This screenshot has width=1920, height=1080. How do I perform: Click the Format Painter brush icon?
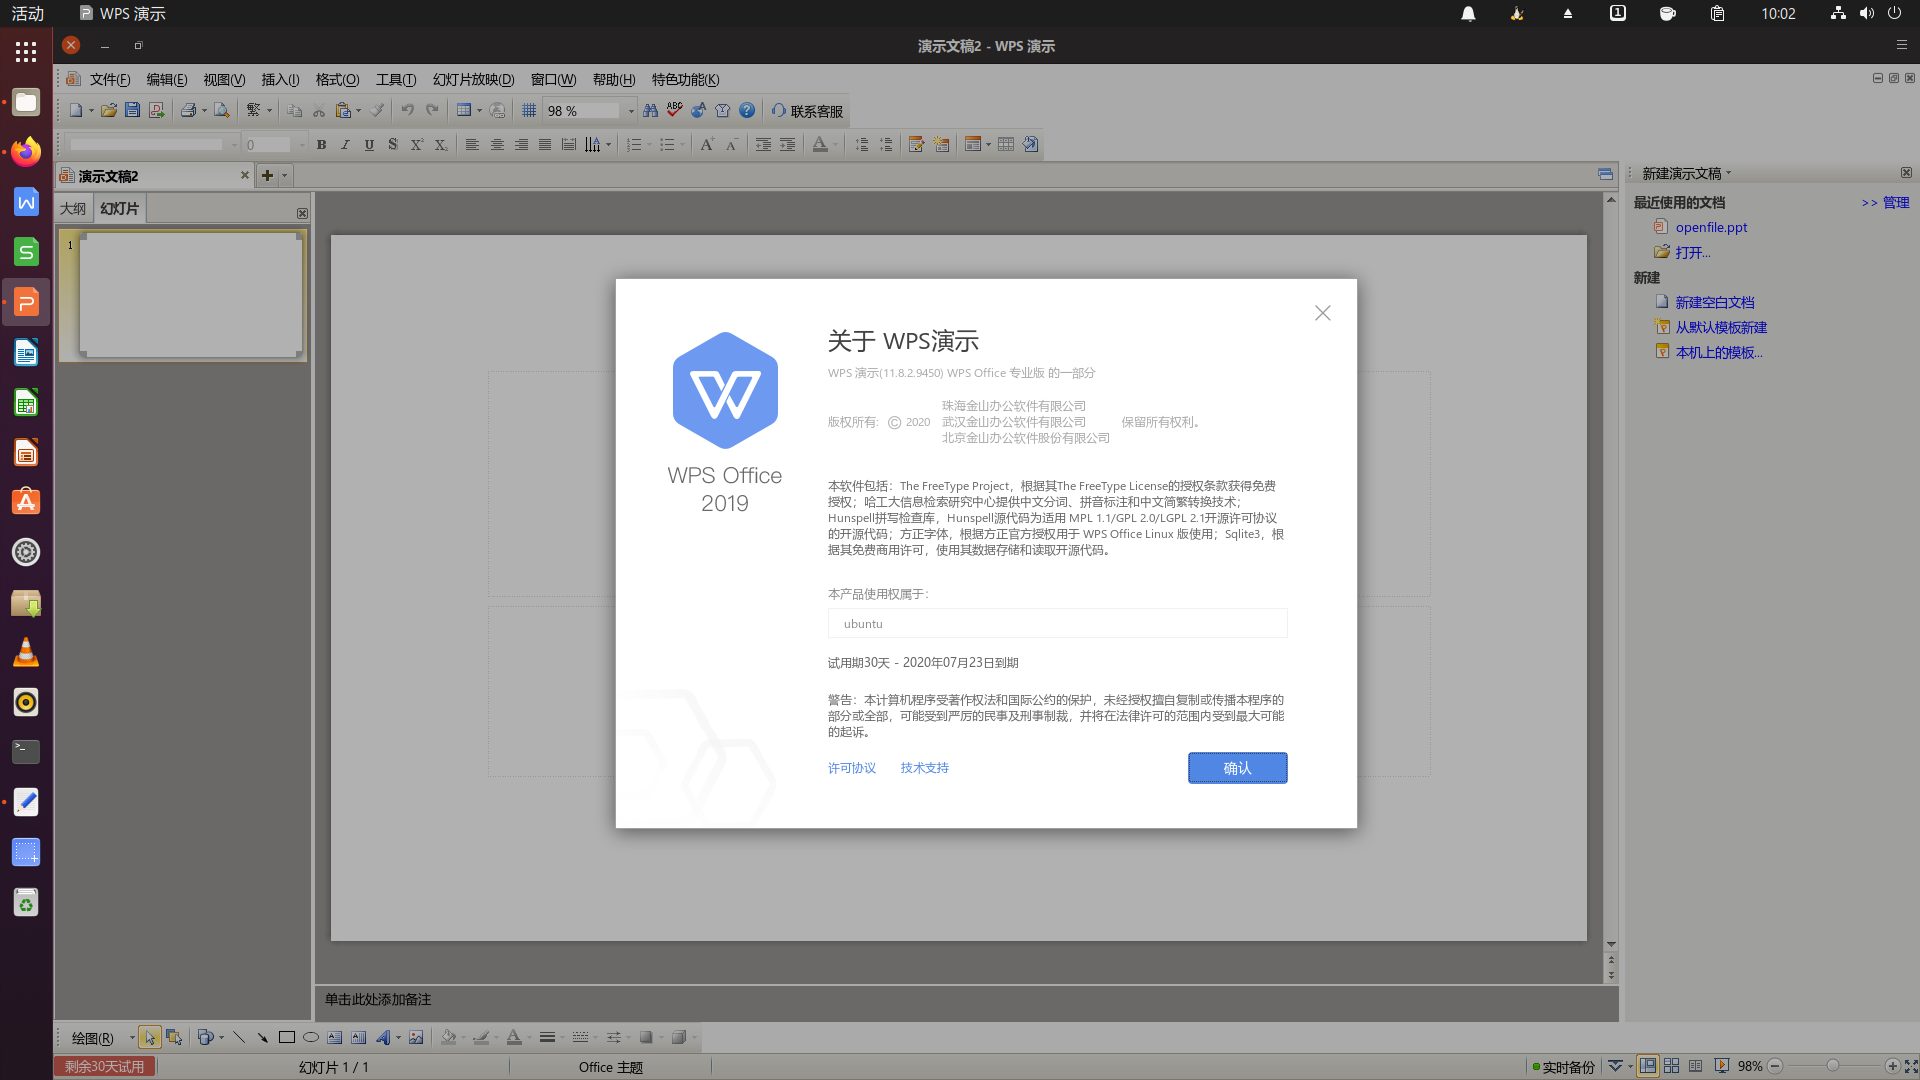click(x=377, y=111)
